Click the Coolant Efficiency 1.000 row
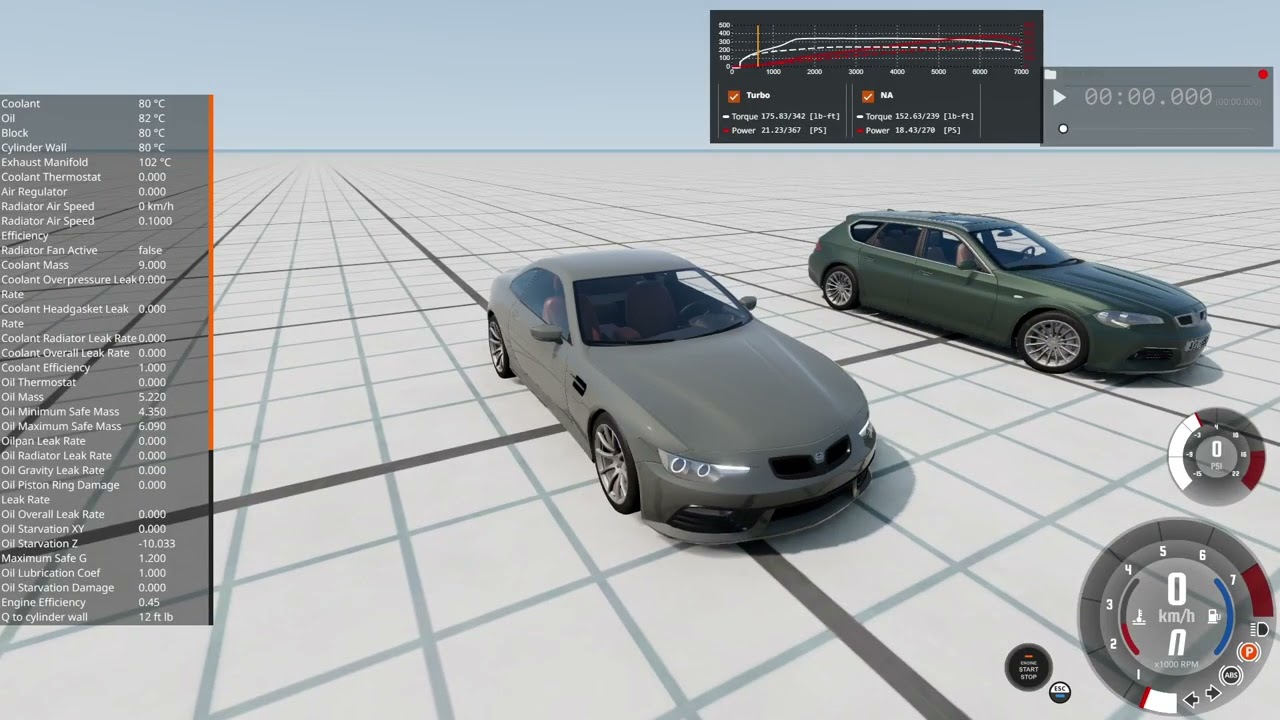The image size is (1280, 720). tap(105, 367)
